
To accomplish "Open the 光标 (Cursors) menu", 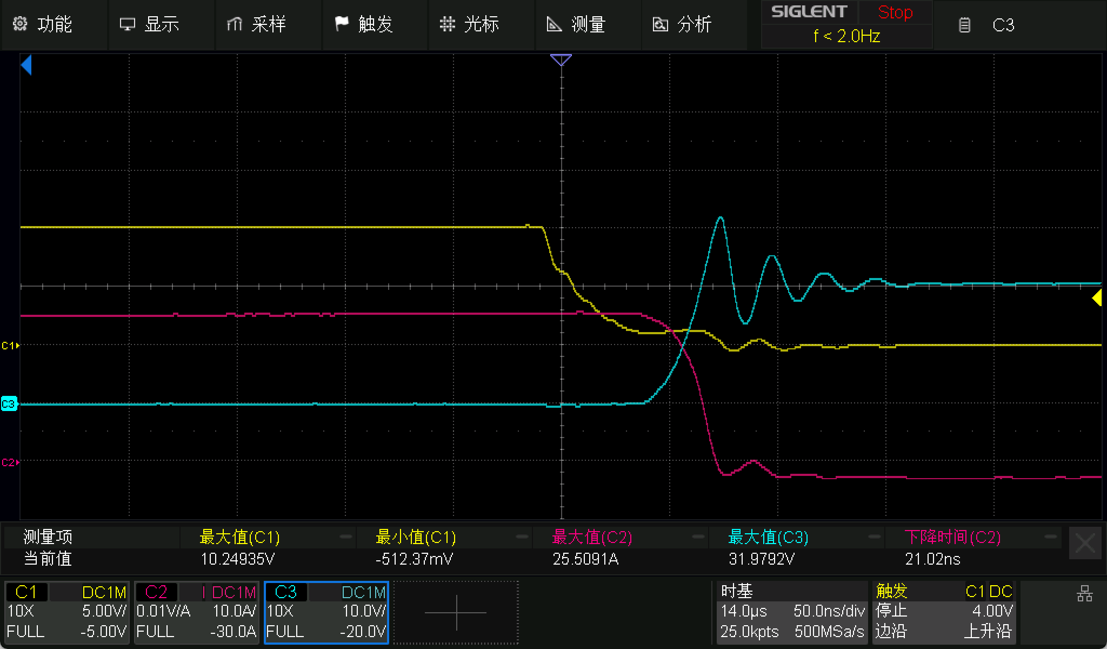I will pos(470,24).
